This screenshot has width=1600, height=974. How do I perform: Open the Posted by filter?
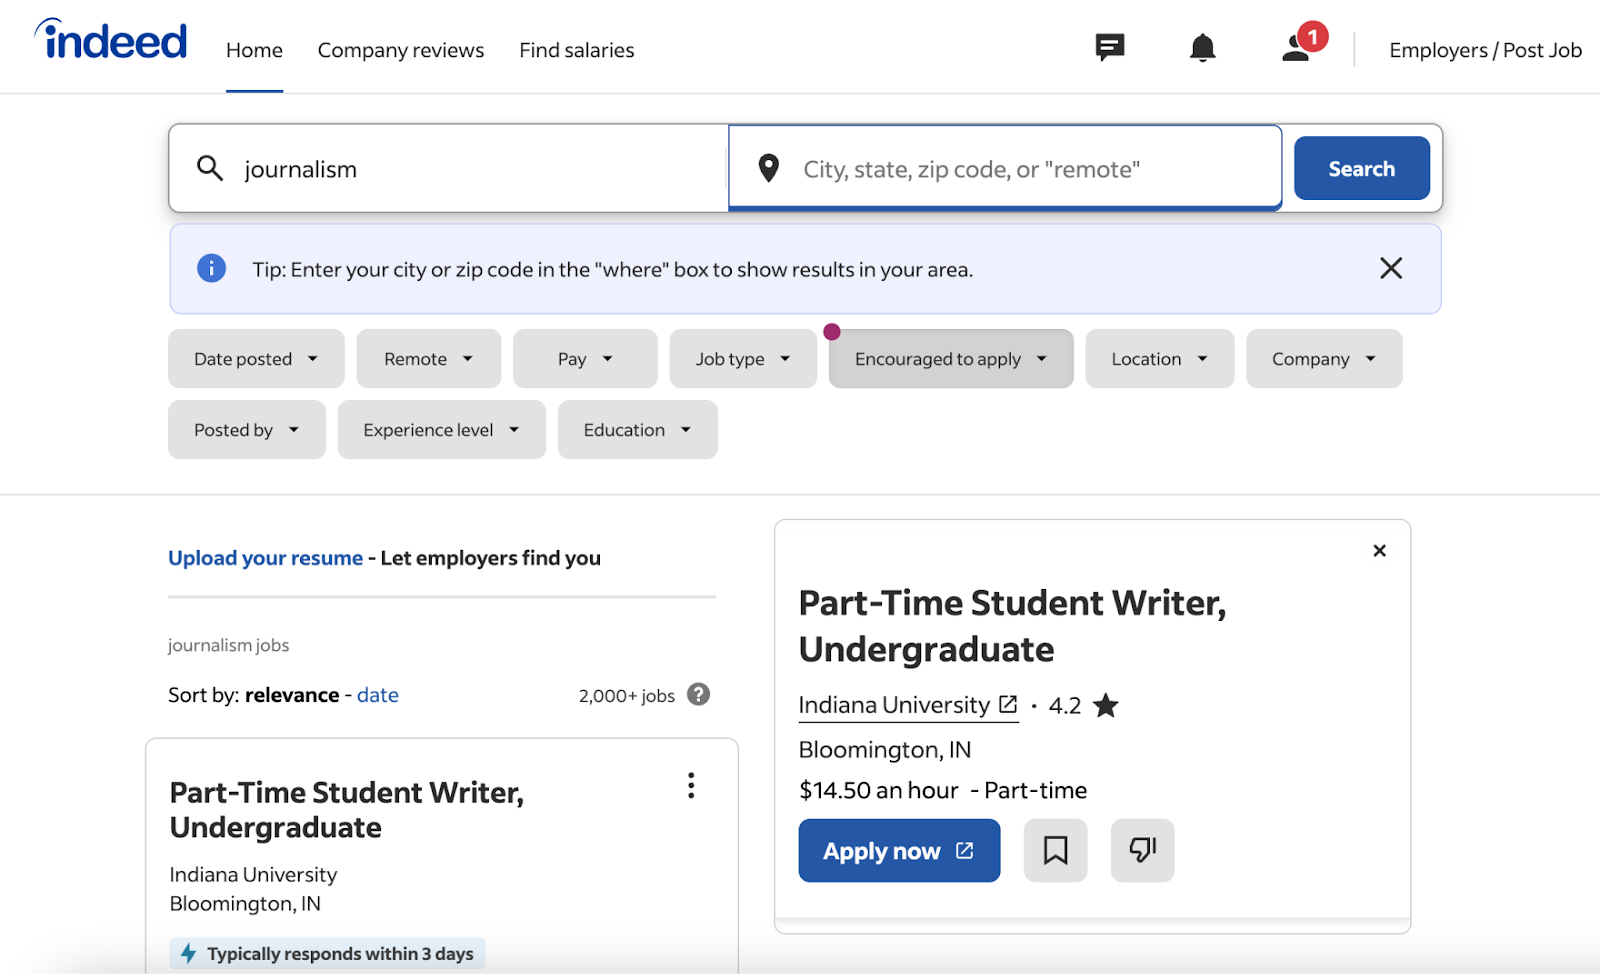coord(247,429)
